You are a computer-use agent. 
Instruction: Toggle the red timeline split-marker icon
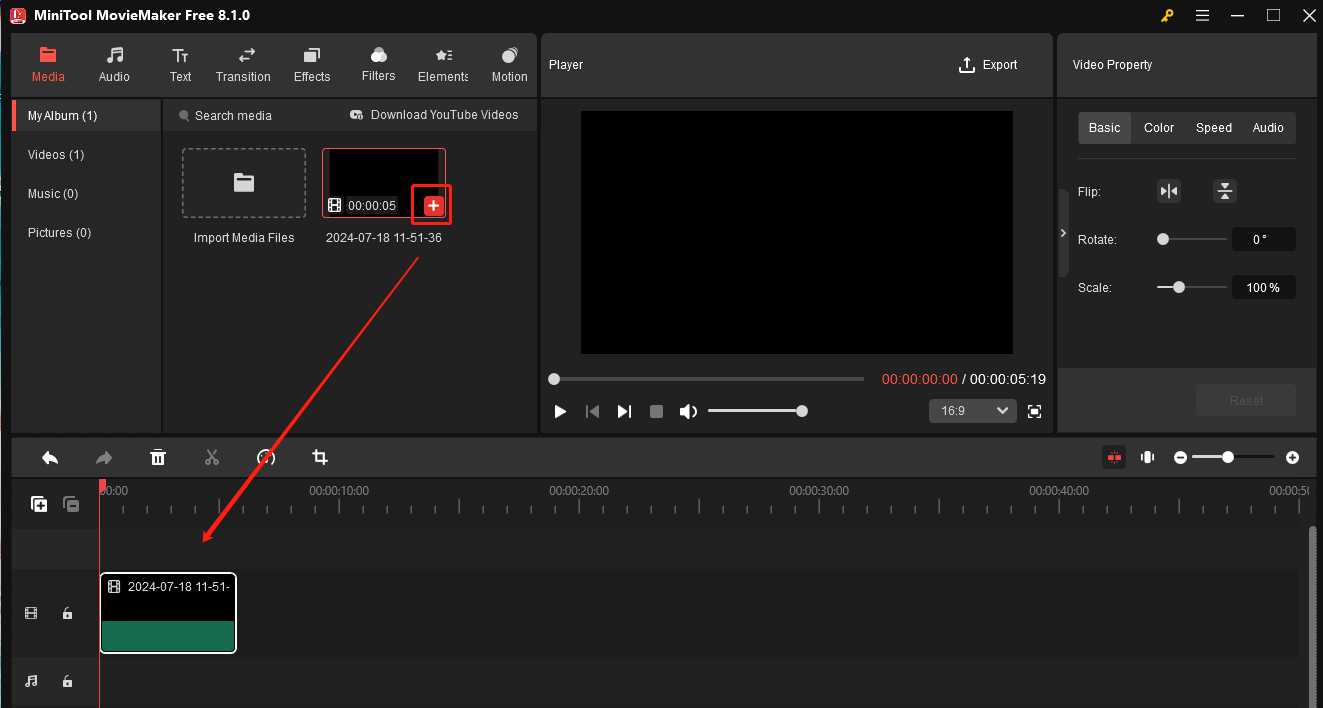pyautogui.click(x=1114, y=457)
